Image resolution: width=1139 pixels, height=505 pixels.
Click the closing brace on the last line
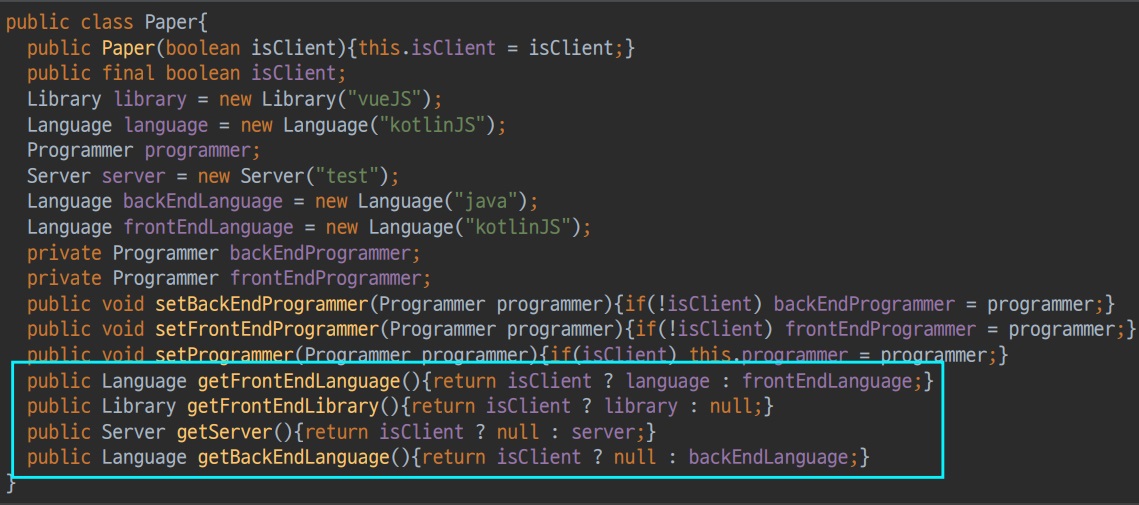(12, 484)
